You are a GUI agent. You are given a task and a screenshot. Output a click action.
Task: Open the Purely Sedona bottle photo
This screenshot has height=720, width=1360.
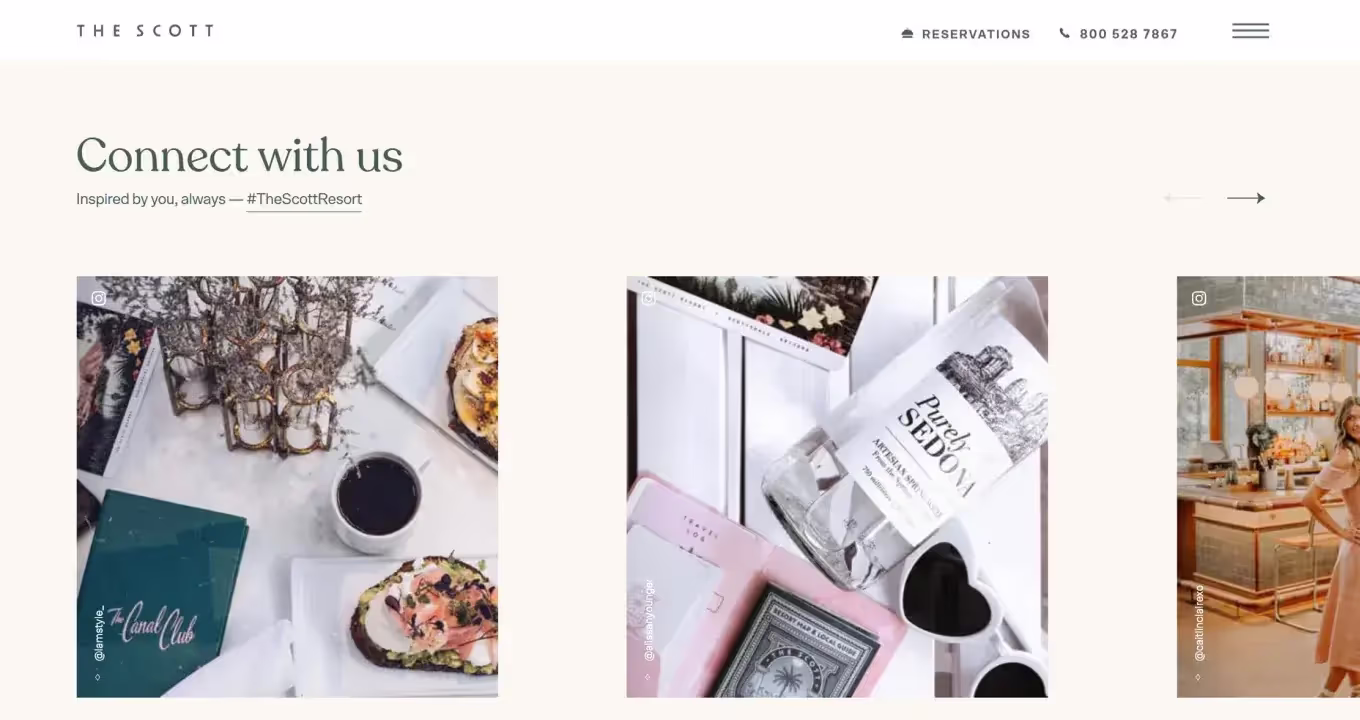[837, 487]
